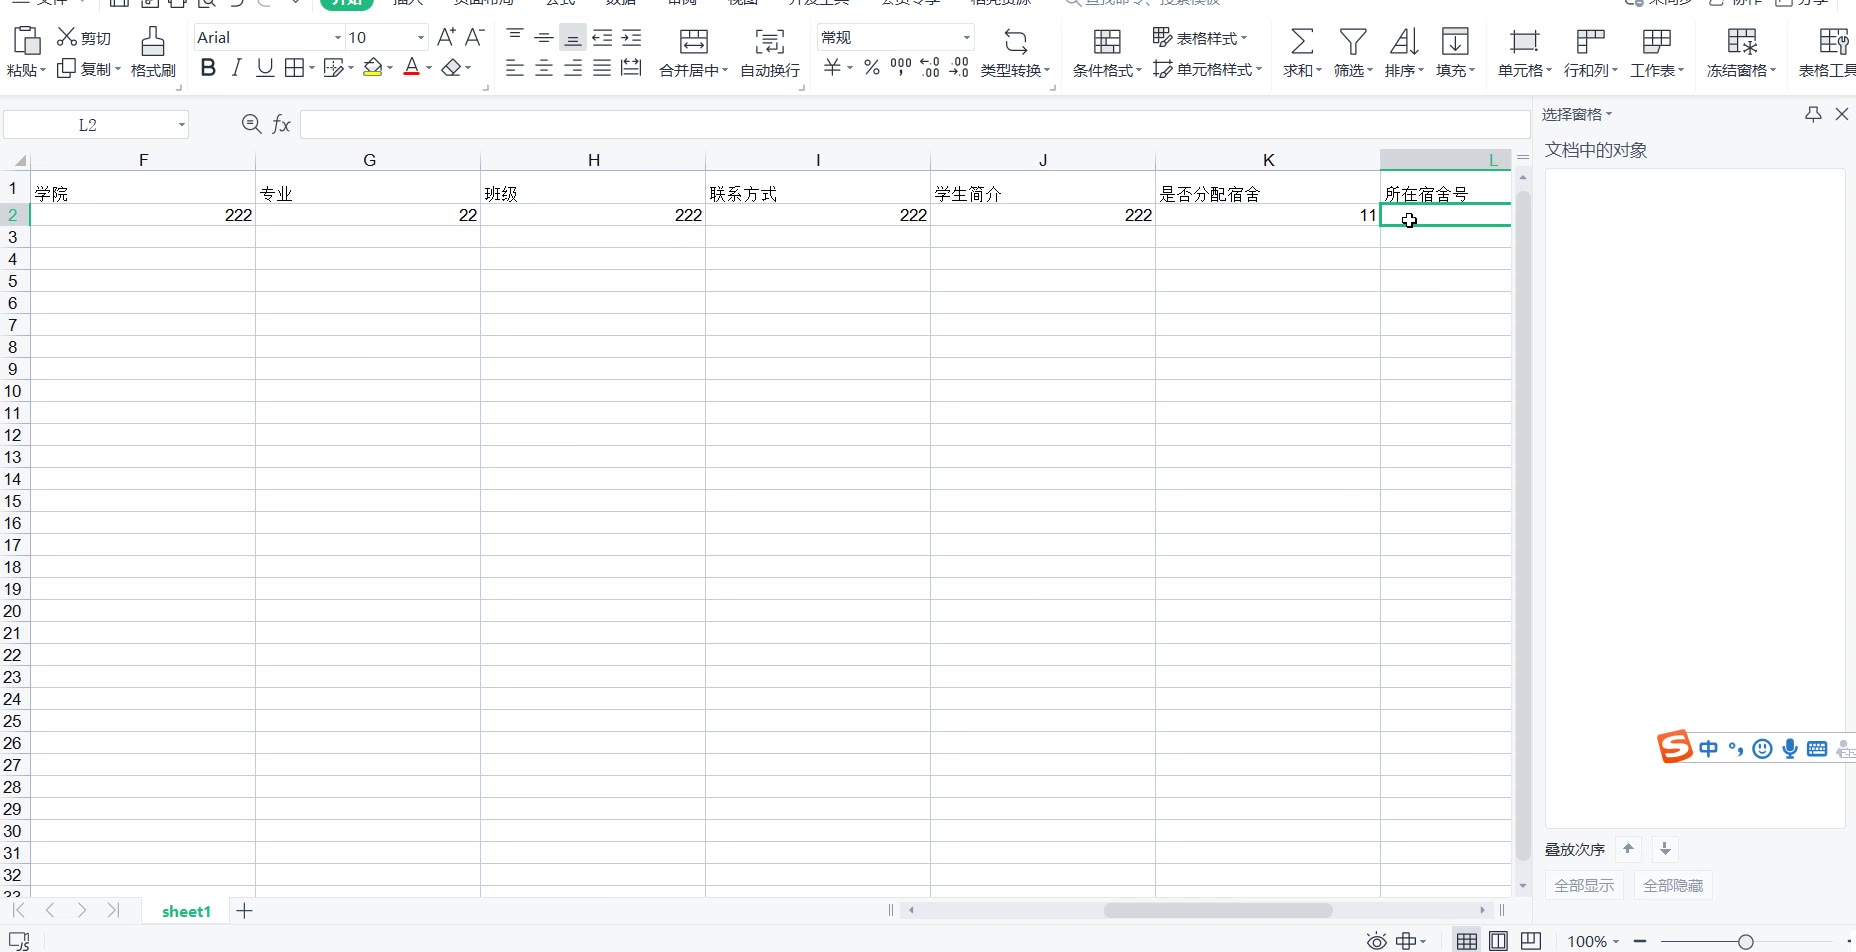Open the Type Conversion (类型转换) tool
This screenshot has width=1856, height=952.
1015,52
